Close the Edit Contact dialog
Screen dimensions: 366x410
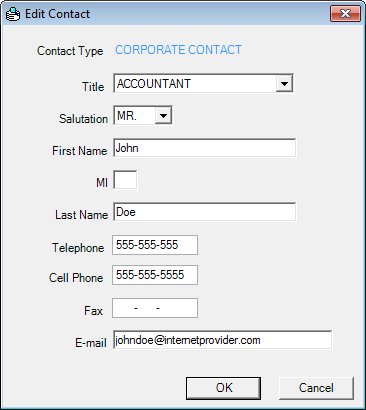point(345,14)
